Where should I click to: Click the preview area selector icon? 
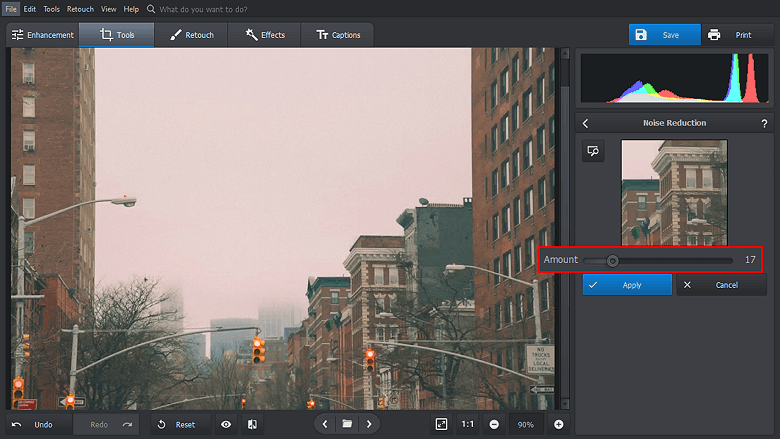click(593, 151)
